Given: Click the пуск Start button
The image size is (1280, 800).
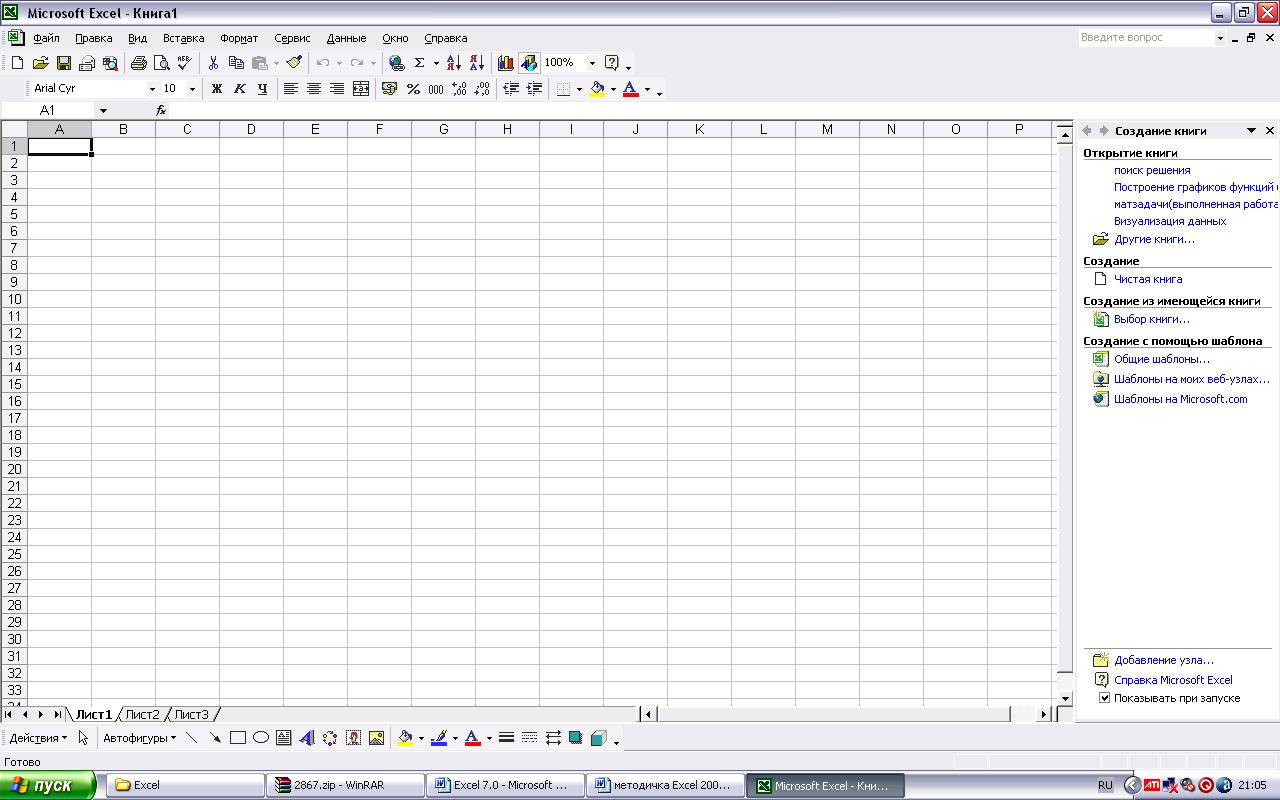Looking at the screenshot, I should (48, 785).
